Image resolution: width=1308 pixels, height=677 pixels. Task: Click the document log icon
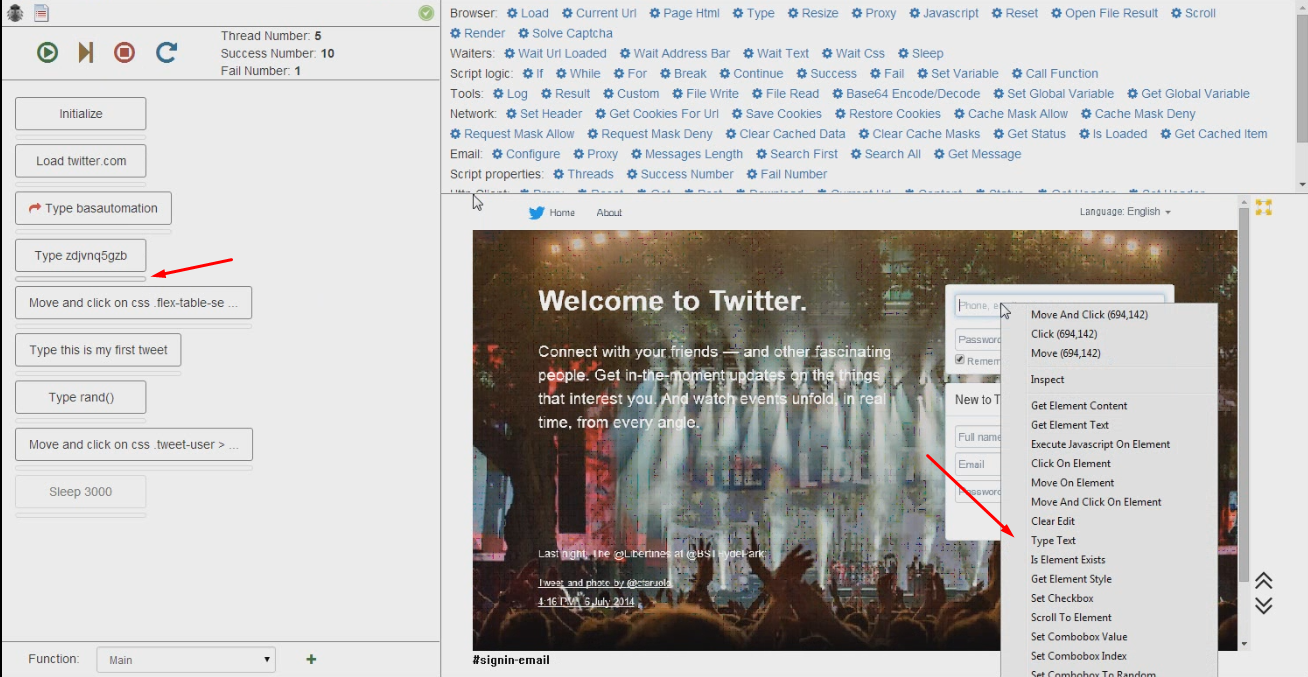(41, 13)
